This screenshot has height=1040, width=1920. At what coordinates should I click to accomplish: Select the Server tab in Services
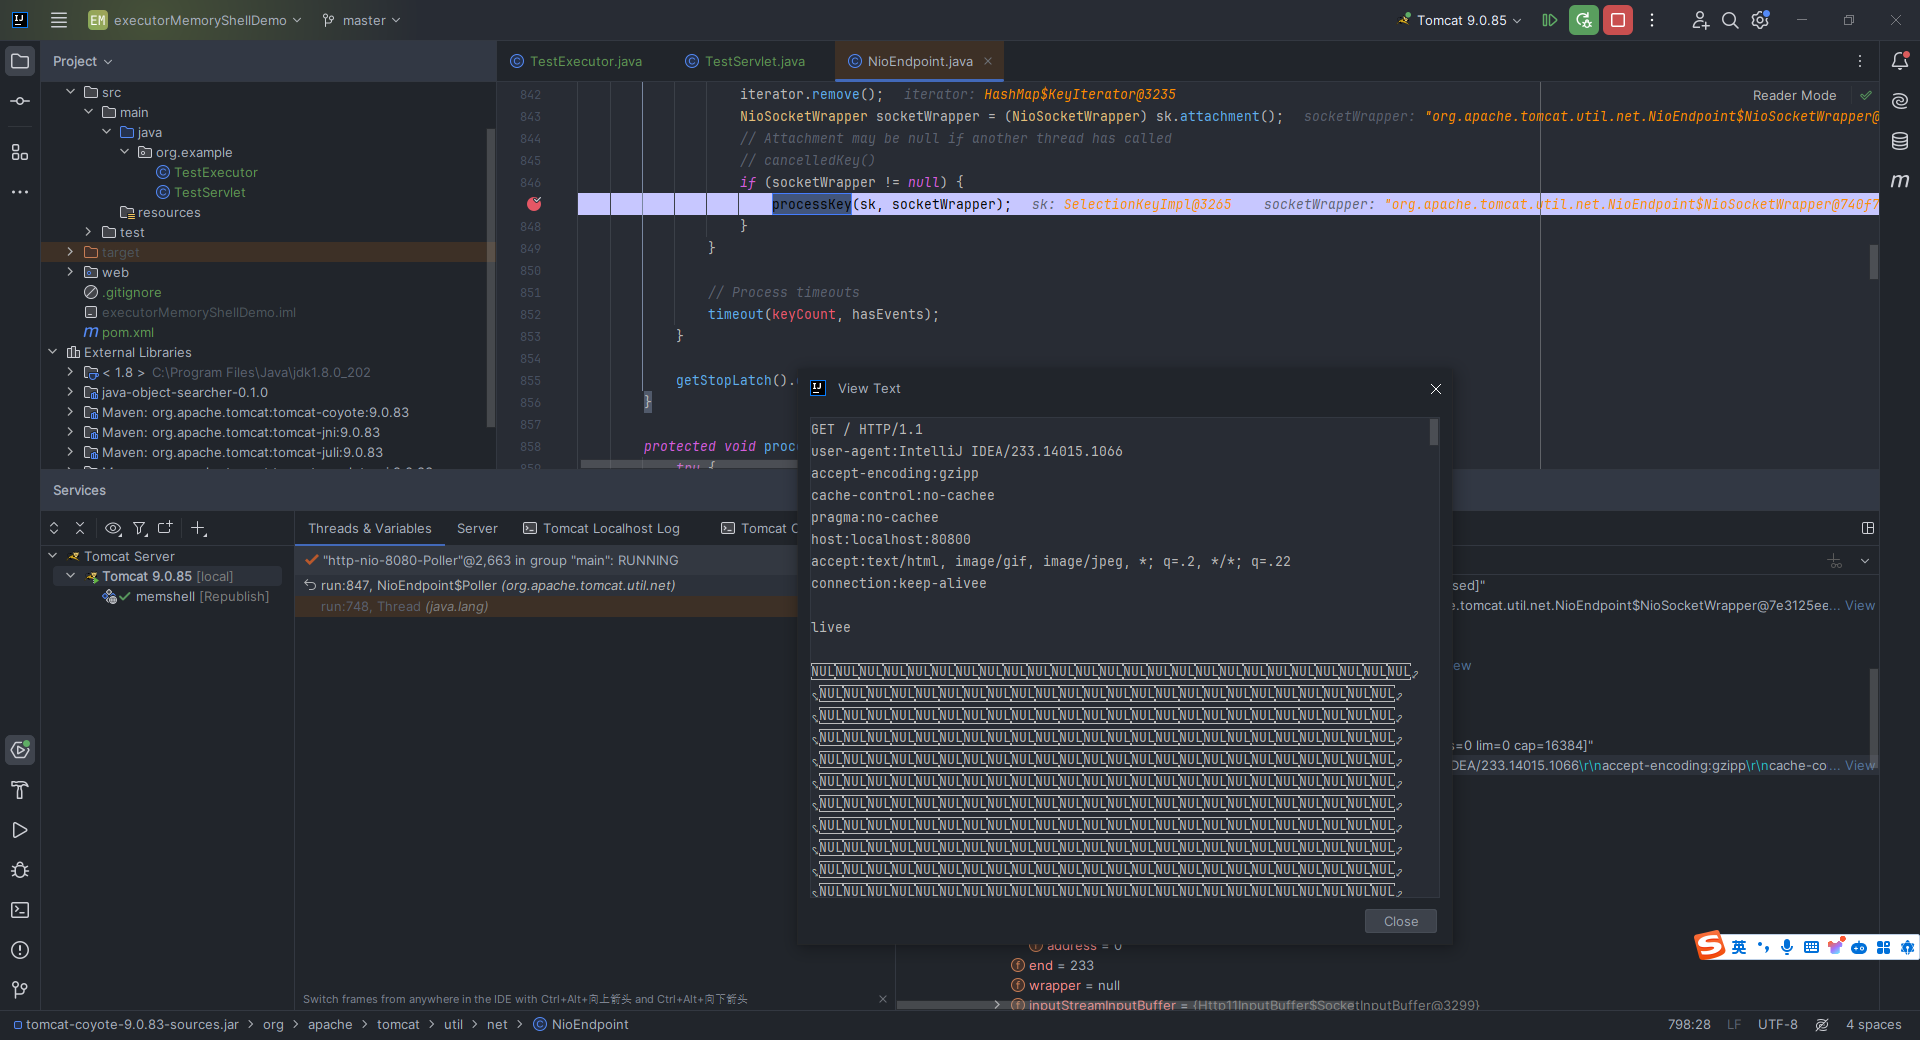(x=477, y=528)
